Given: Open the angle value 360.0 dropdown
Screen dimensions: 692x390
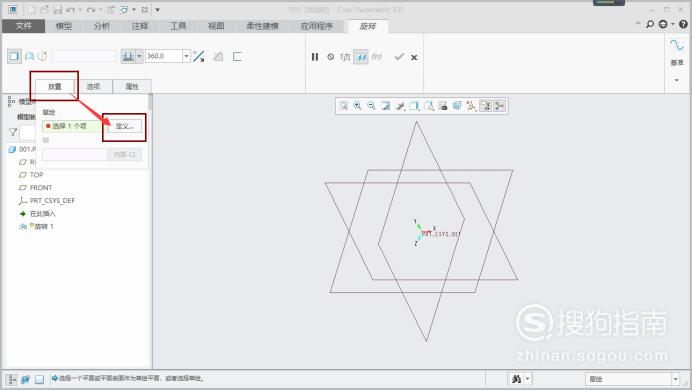Looking at the screenshot, I should click(x=186, y=56).
